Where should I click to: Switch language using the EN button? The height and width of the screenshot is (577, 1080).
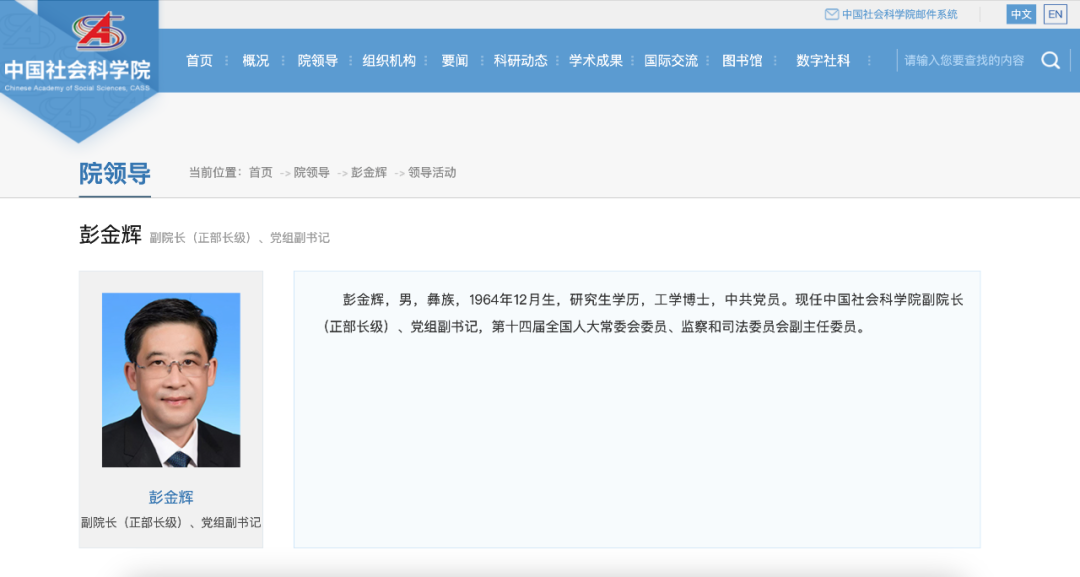(x=1053, y=13)
